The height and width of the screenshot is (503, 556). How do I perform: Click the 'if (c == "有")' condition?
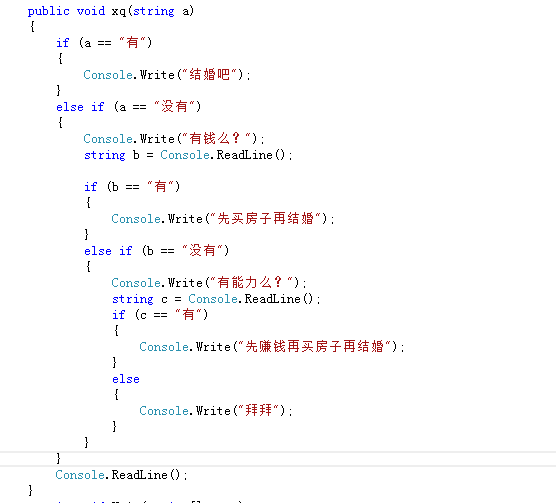click(x=160, y=314)
